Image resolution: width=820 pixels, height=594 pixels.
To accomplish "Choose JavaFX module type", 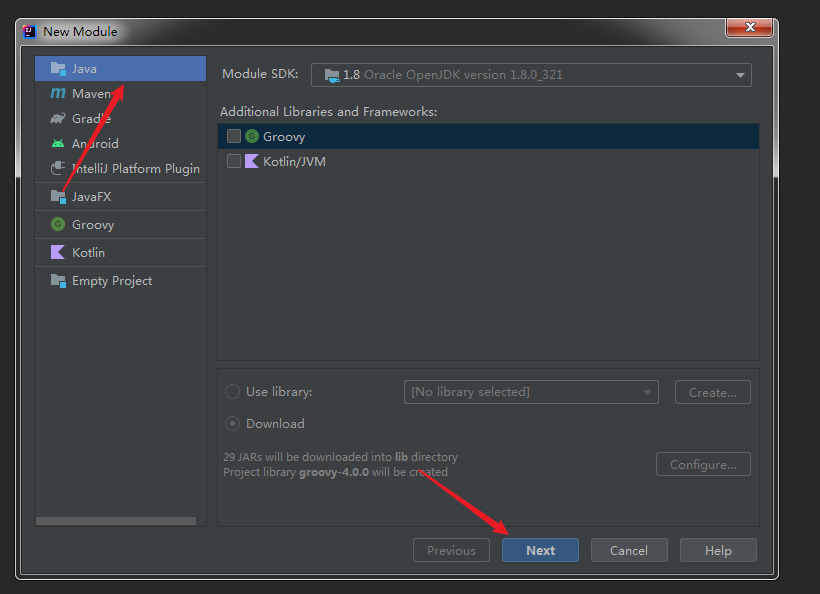I will (x=120, y=197).
